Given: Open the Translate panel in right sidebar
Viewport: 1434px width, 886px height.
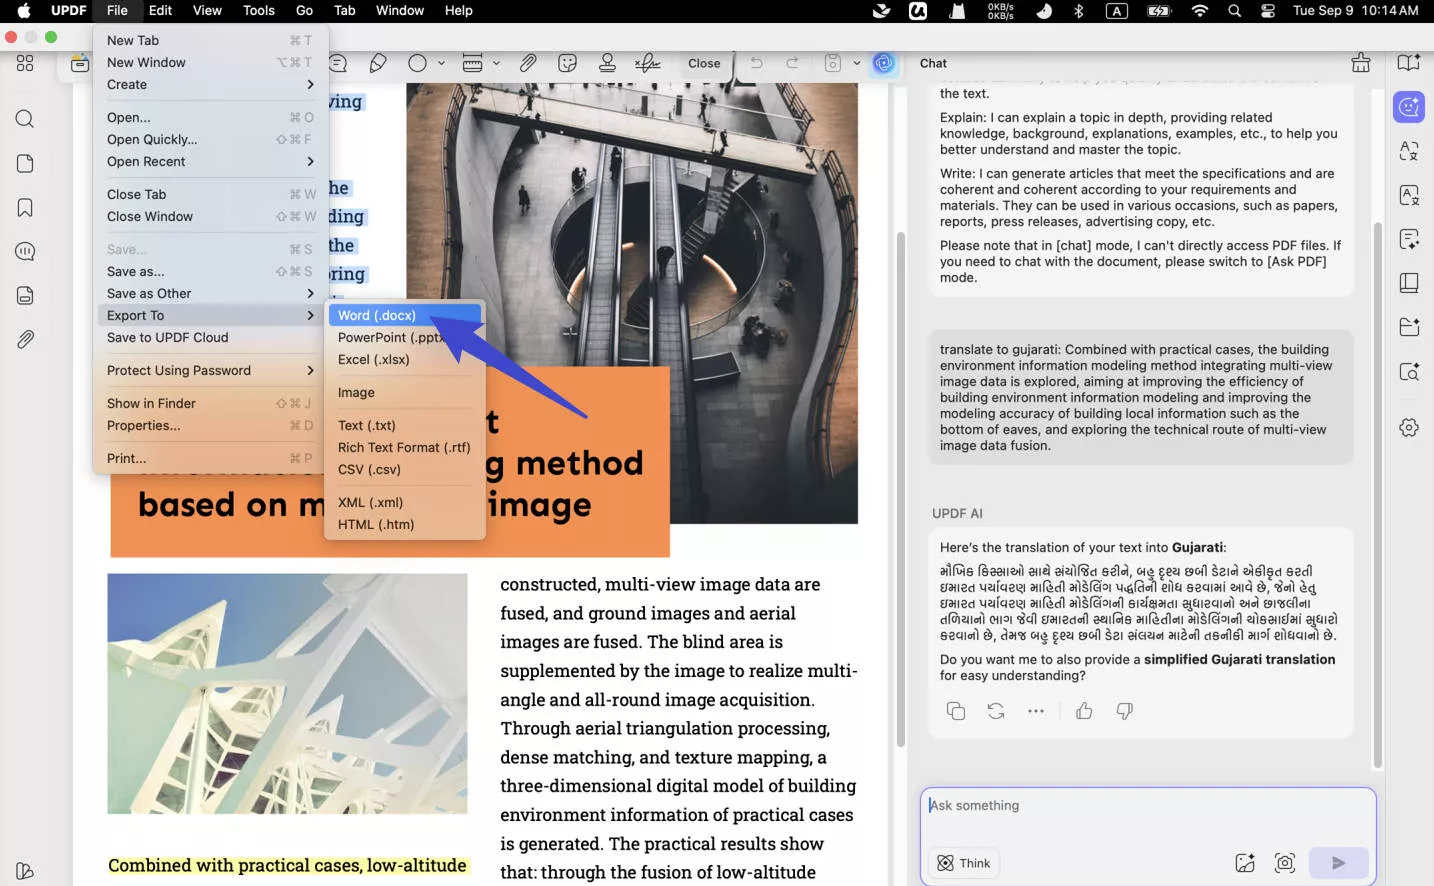Looking at the screenshot, I should coord(1409,151).
